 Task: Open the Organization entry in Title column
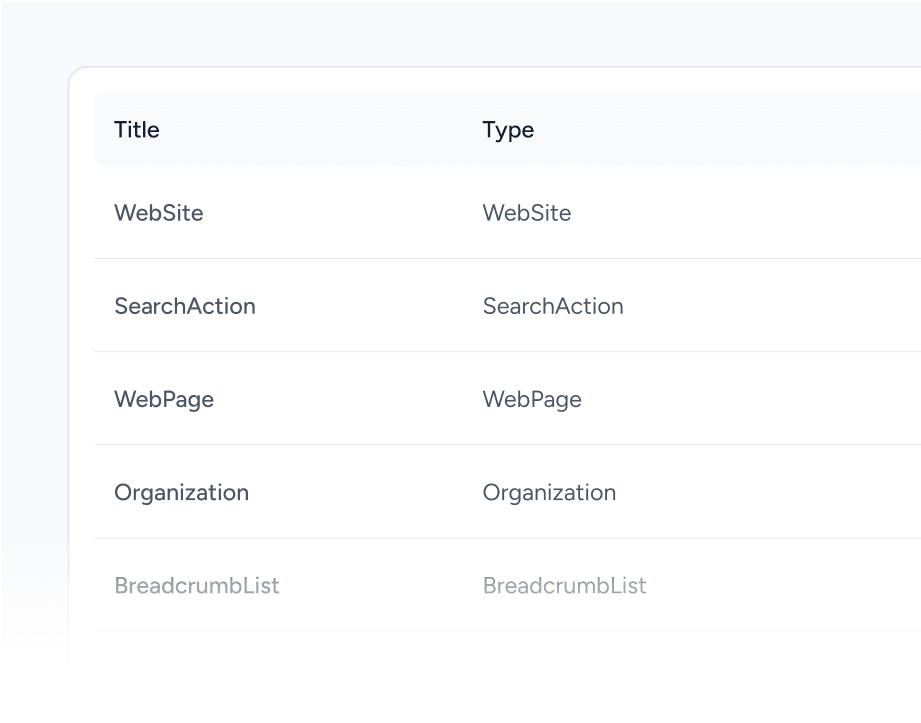point(181,492)
